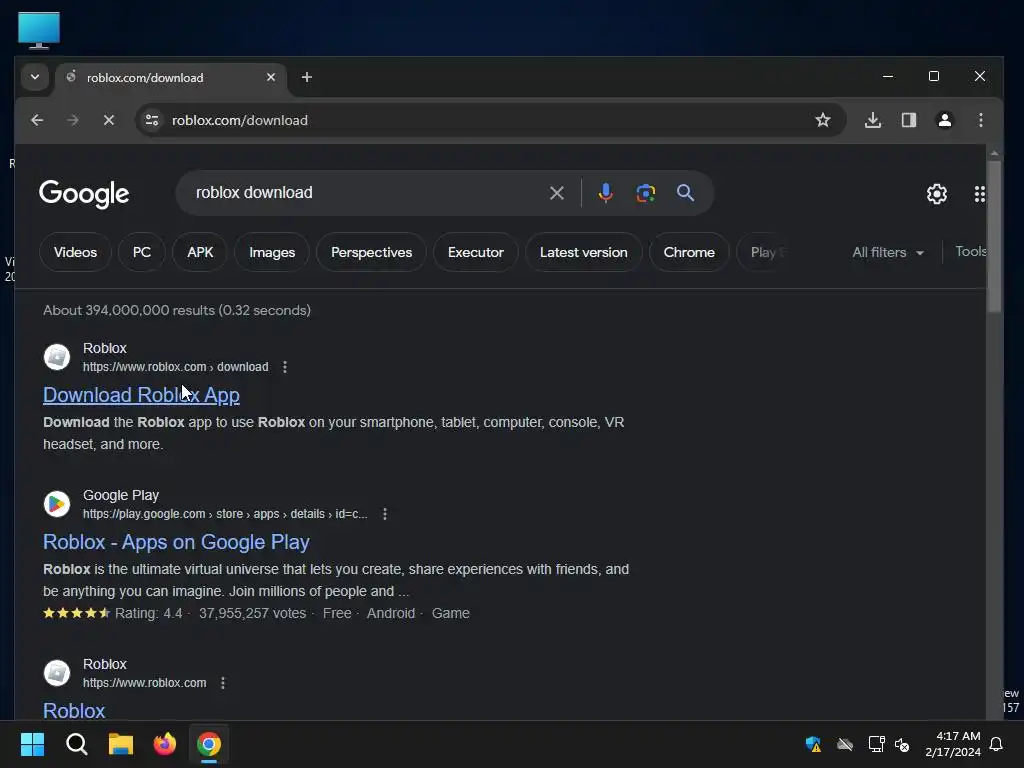Click the Google Play favicon

[x=57, y=504]
